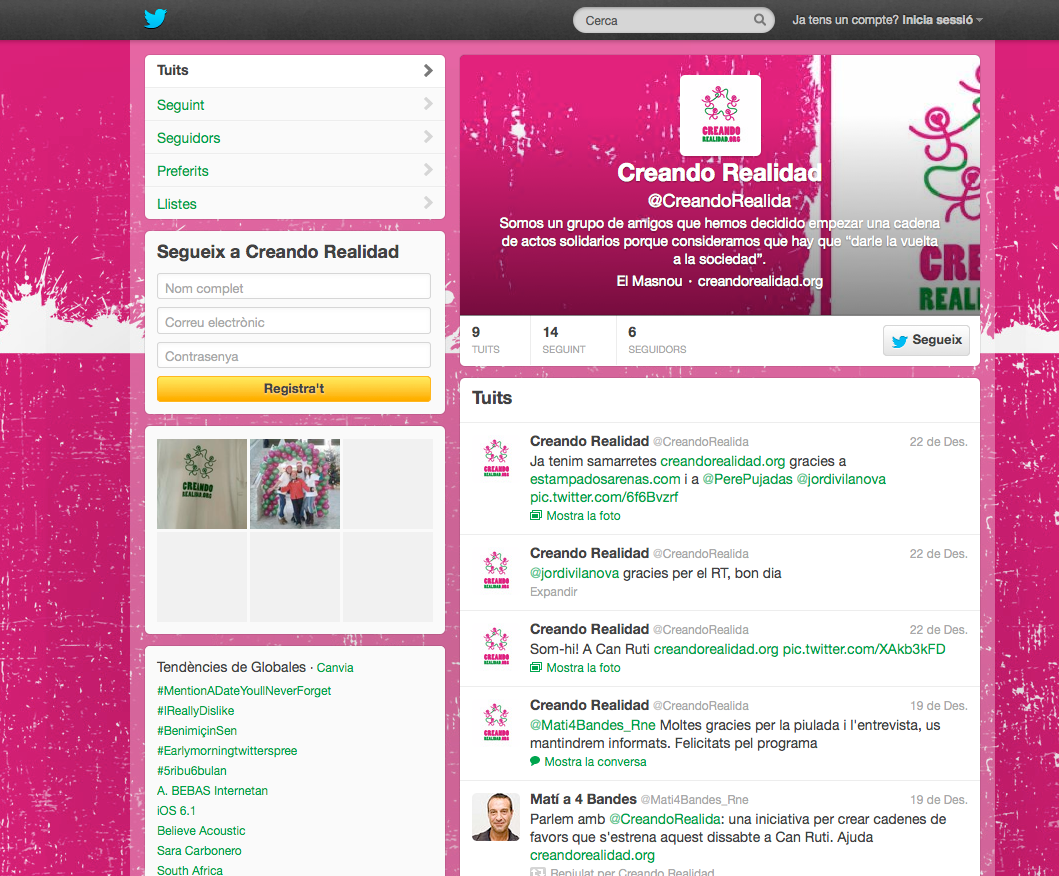Open @jordivilanova mention in RT thanks tweet
This screenshot has width=1059, height=876.
click(x=575, y=573)
